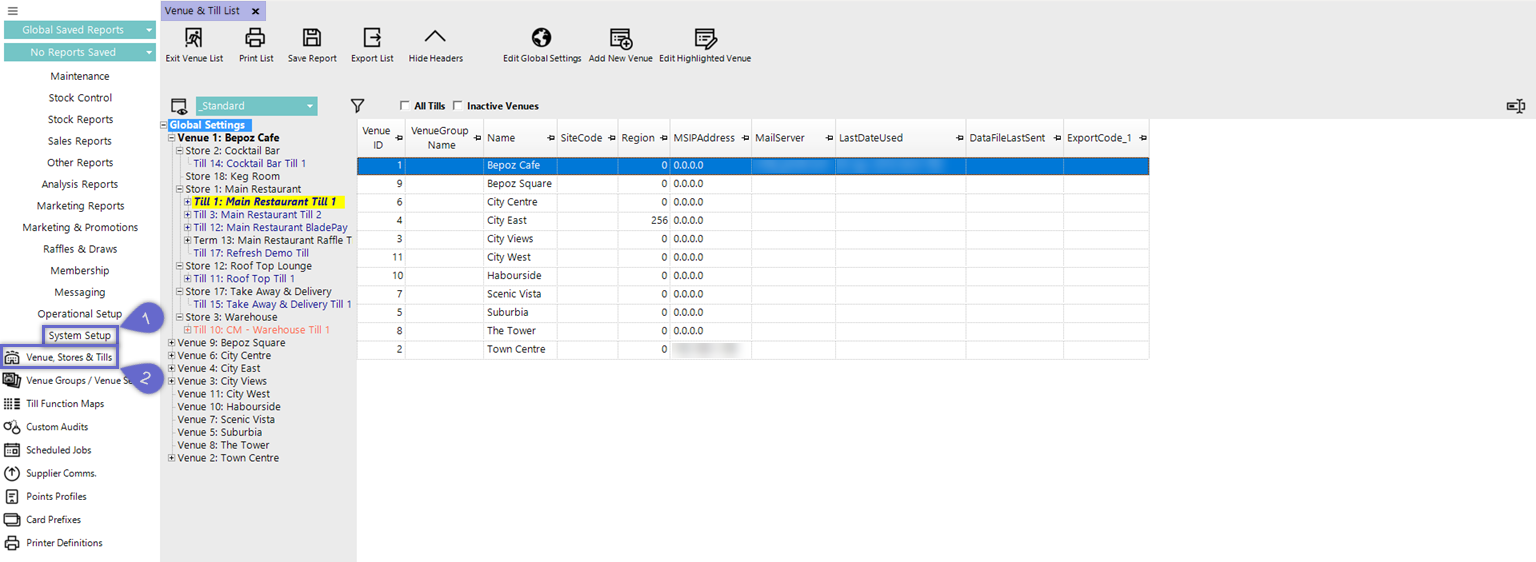Click pin icon on Venue ID column header
Image resolution: width=1536 pixels, height=562 pixels.
(x=399, y=137)
